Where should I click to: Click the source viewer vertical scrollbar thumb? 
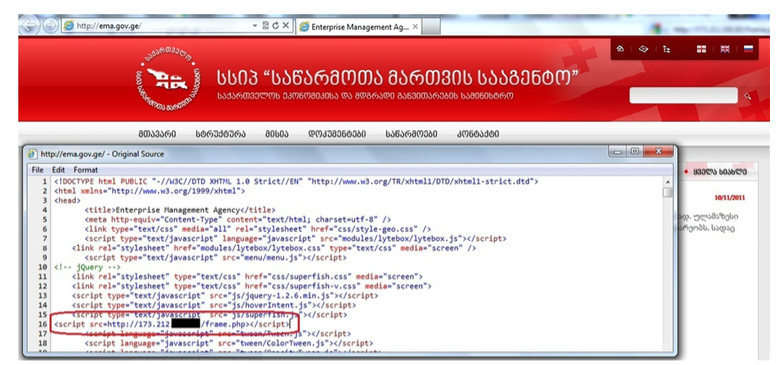(x=668, y=192)
